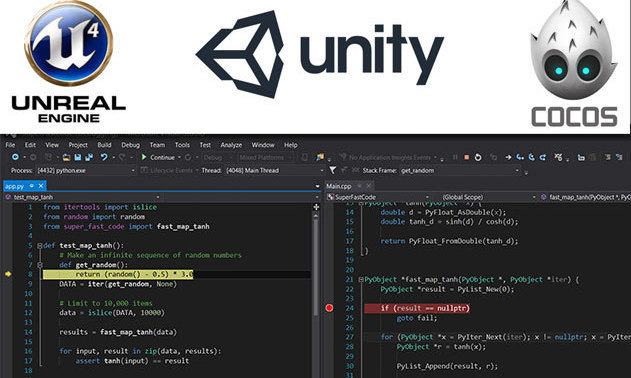Open the Process python.exe dropdown
The image size is (631, 378).
86,170
